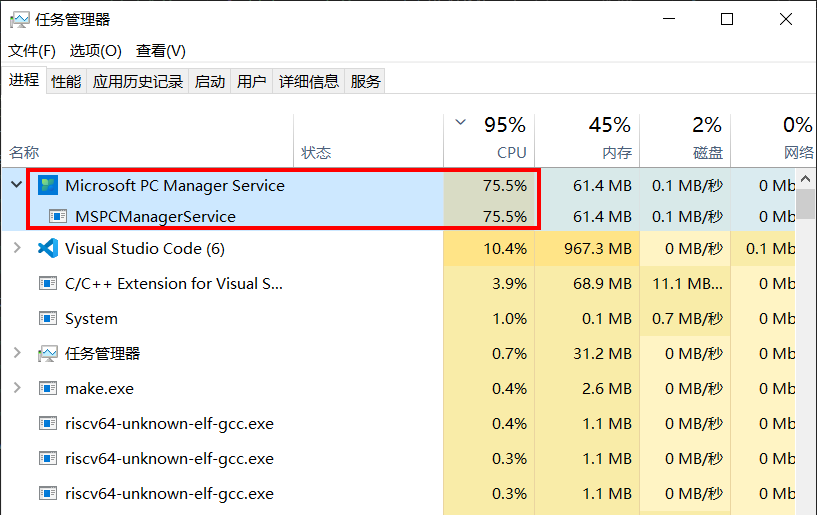Switch to the 详细信息 tab
This screenshot has width=817, height=515.
(x=308, y=81)
